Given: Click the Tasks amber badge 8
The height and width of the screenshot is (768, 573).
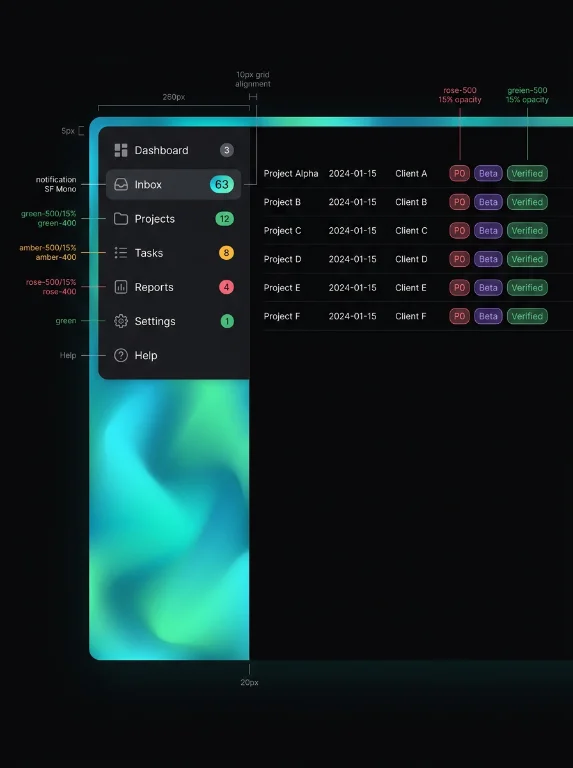Looking at the screenshot, I should (x=226, y=253).
